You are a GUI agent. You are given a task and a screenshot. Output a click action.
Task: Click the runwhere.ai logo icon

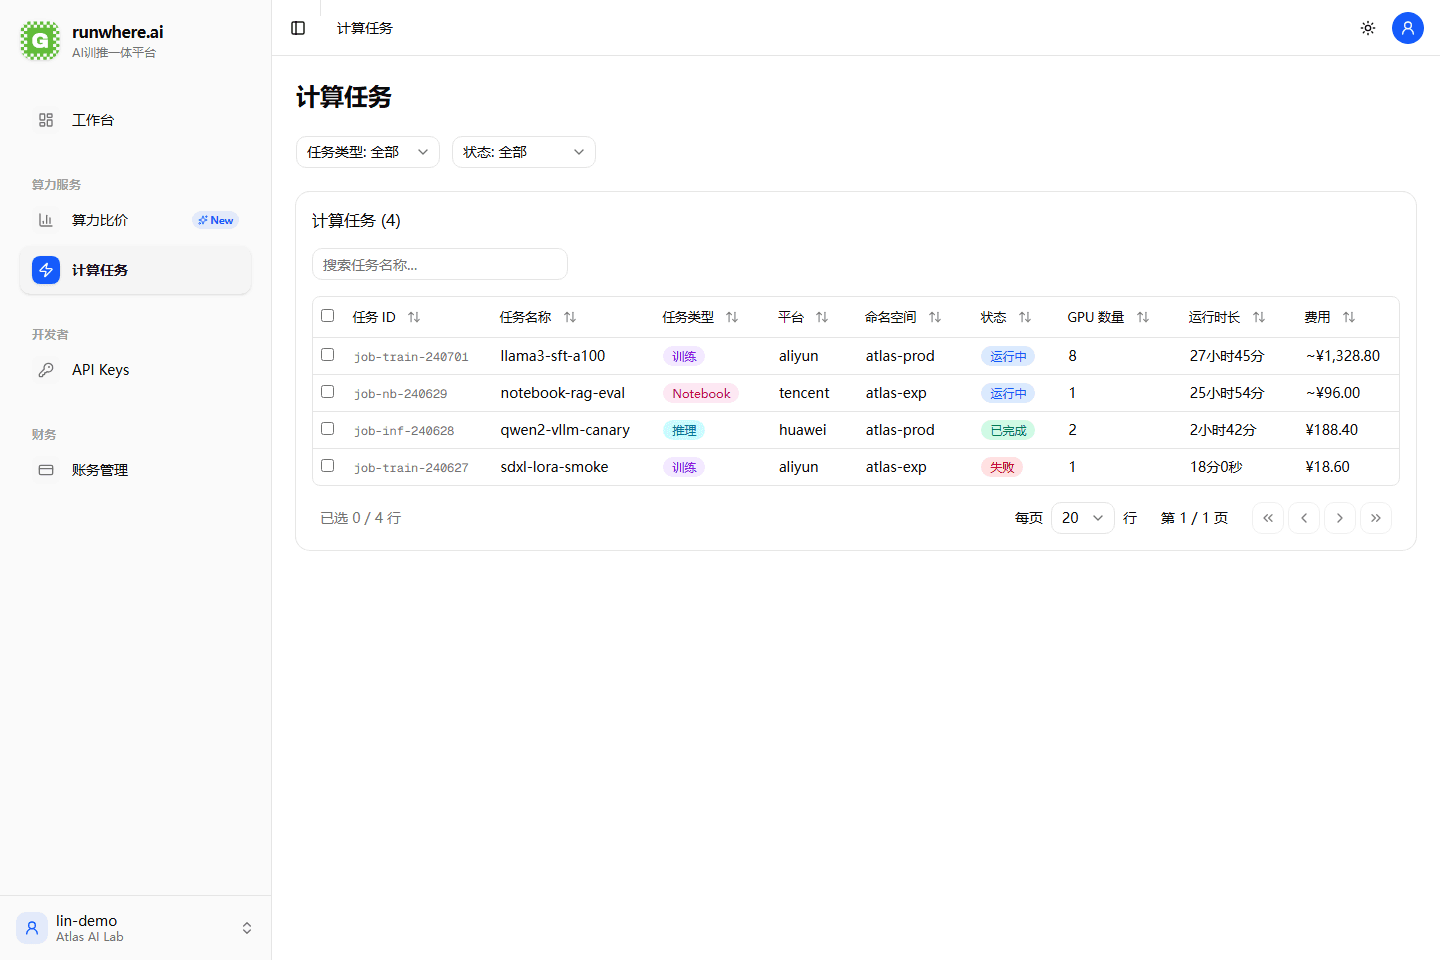click(x=40, y=41)
